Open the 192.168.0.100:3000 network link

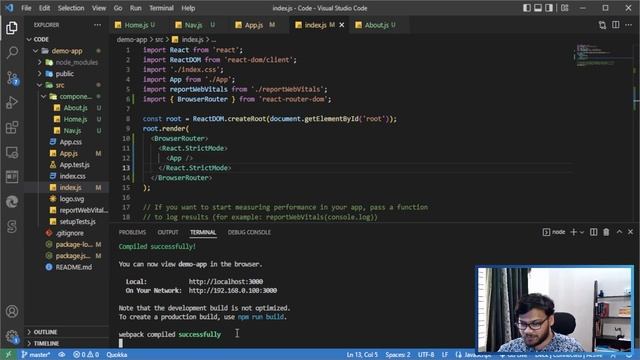coord(233,291)
